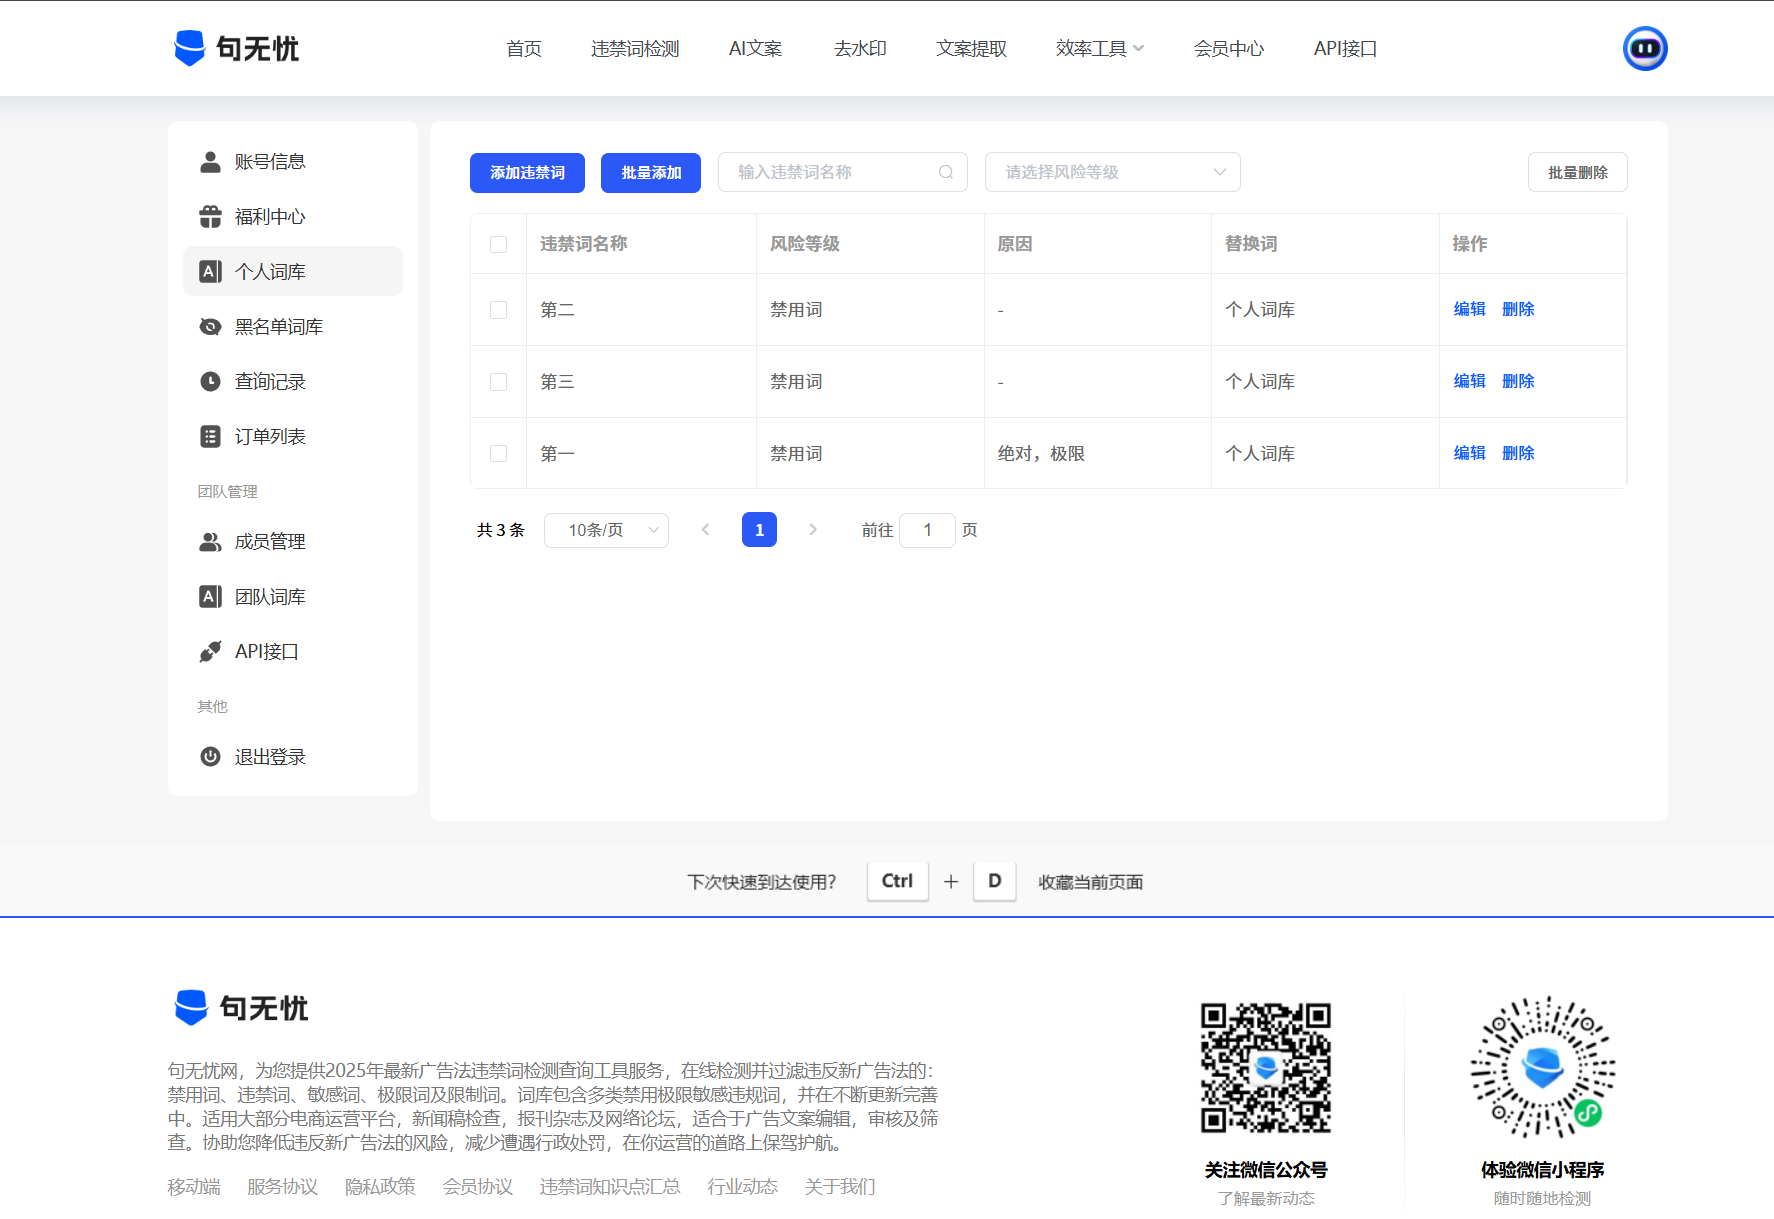Check the checkbox for row 第二
The width and height of the screenshot is (1774, 1219).
coord(498,310)
